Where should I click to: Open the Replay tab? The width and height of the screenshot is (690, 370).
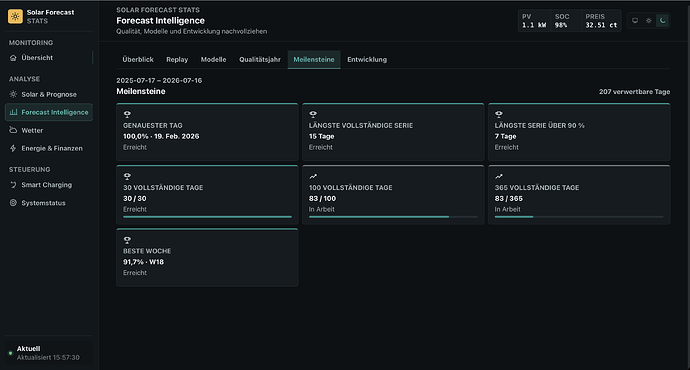click(177, 59)
